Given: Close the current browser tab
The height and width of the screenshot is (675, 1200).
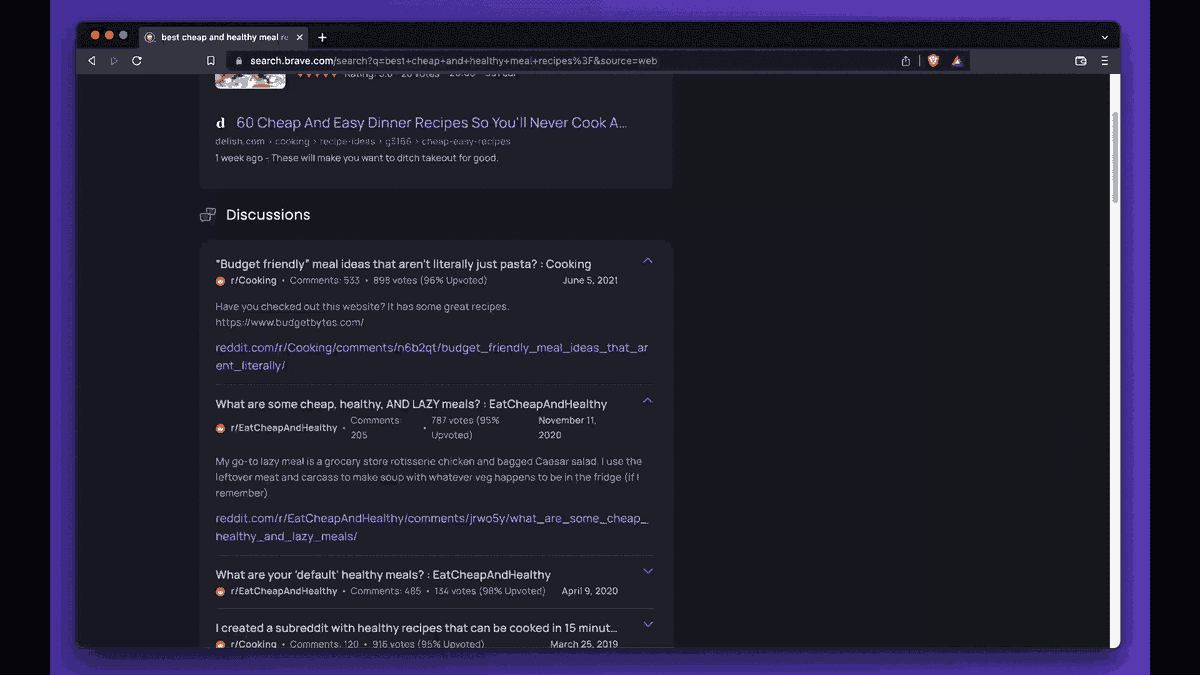Looking at the screenshot, I should [300, 37].
